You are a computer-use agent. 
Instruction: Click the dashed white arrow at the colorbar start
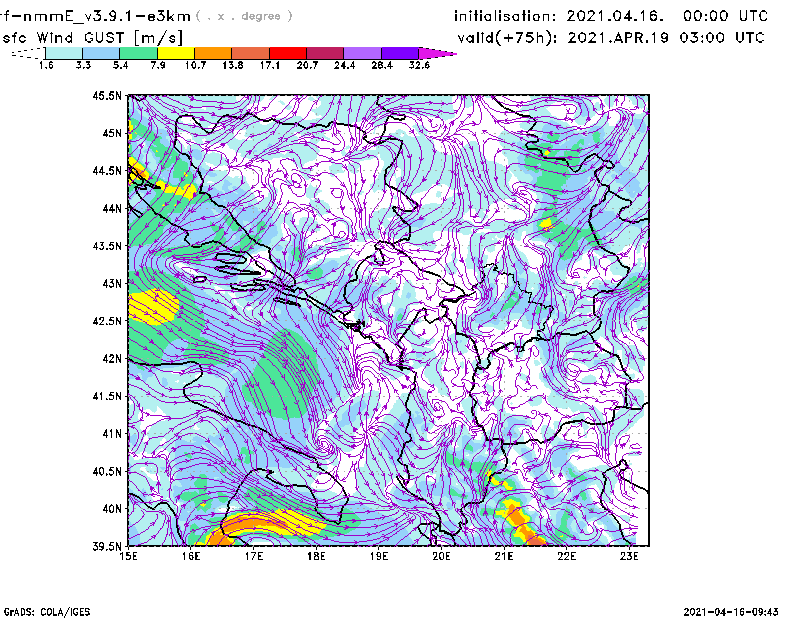coord(28,53)
